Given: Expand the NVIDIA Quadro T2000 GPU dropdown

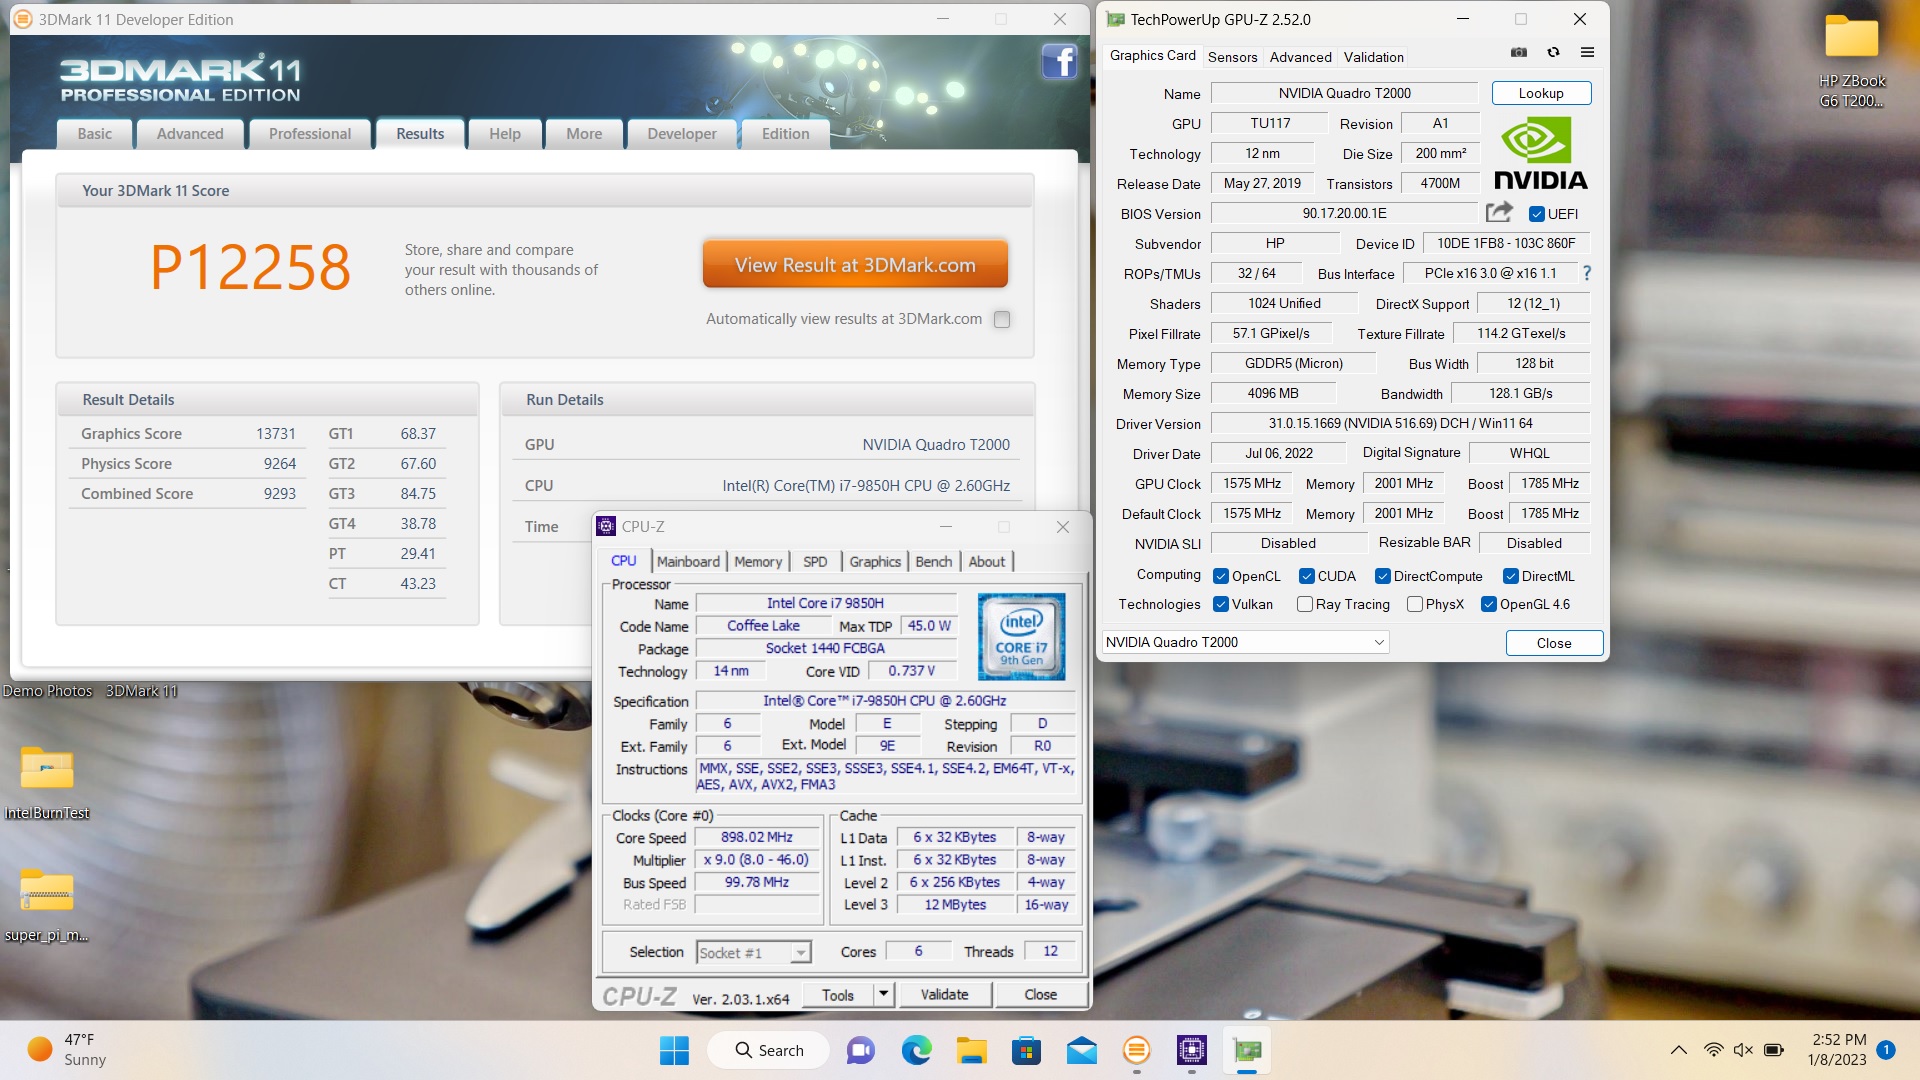Looking at the screenshot, I should tap(1379, 642).
